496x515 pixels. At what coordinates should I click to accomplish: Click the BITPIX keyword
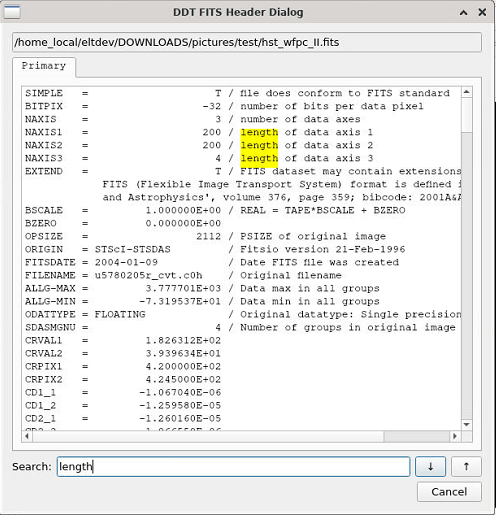coord(44,106)
